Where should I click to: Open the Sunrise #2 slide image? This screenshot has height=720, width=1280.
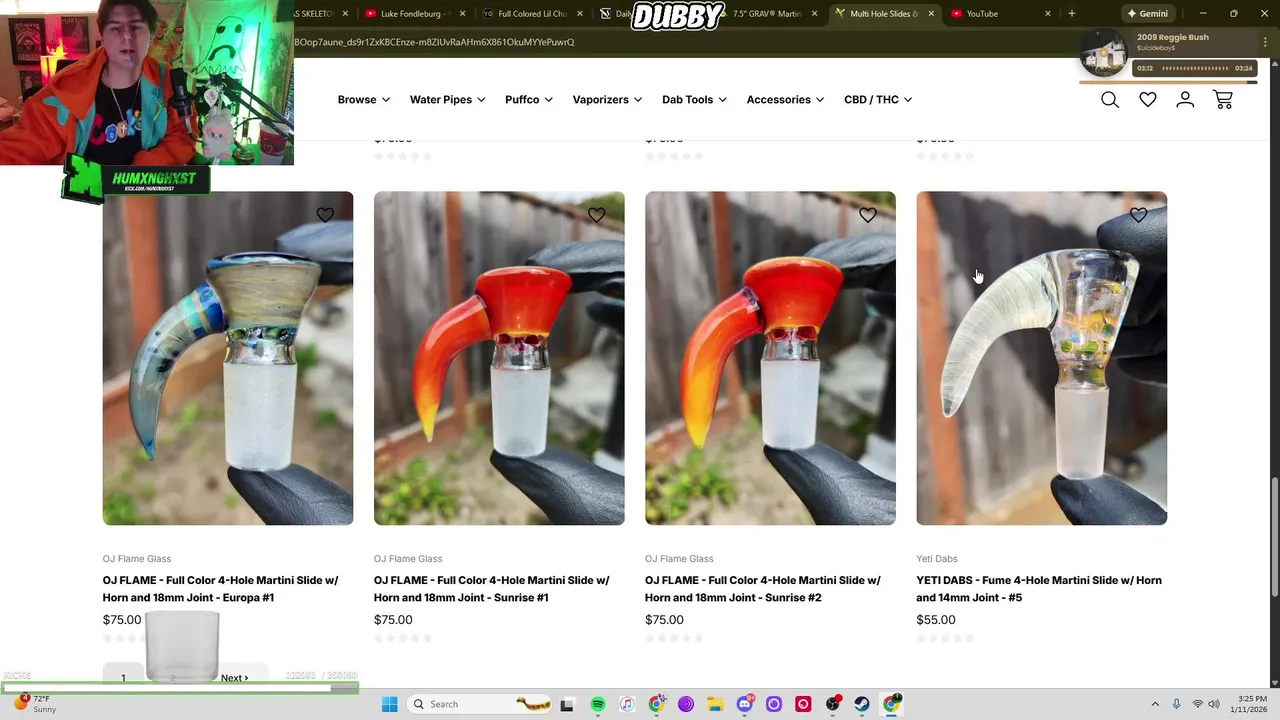point(770,358)
